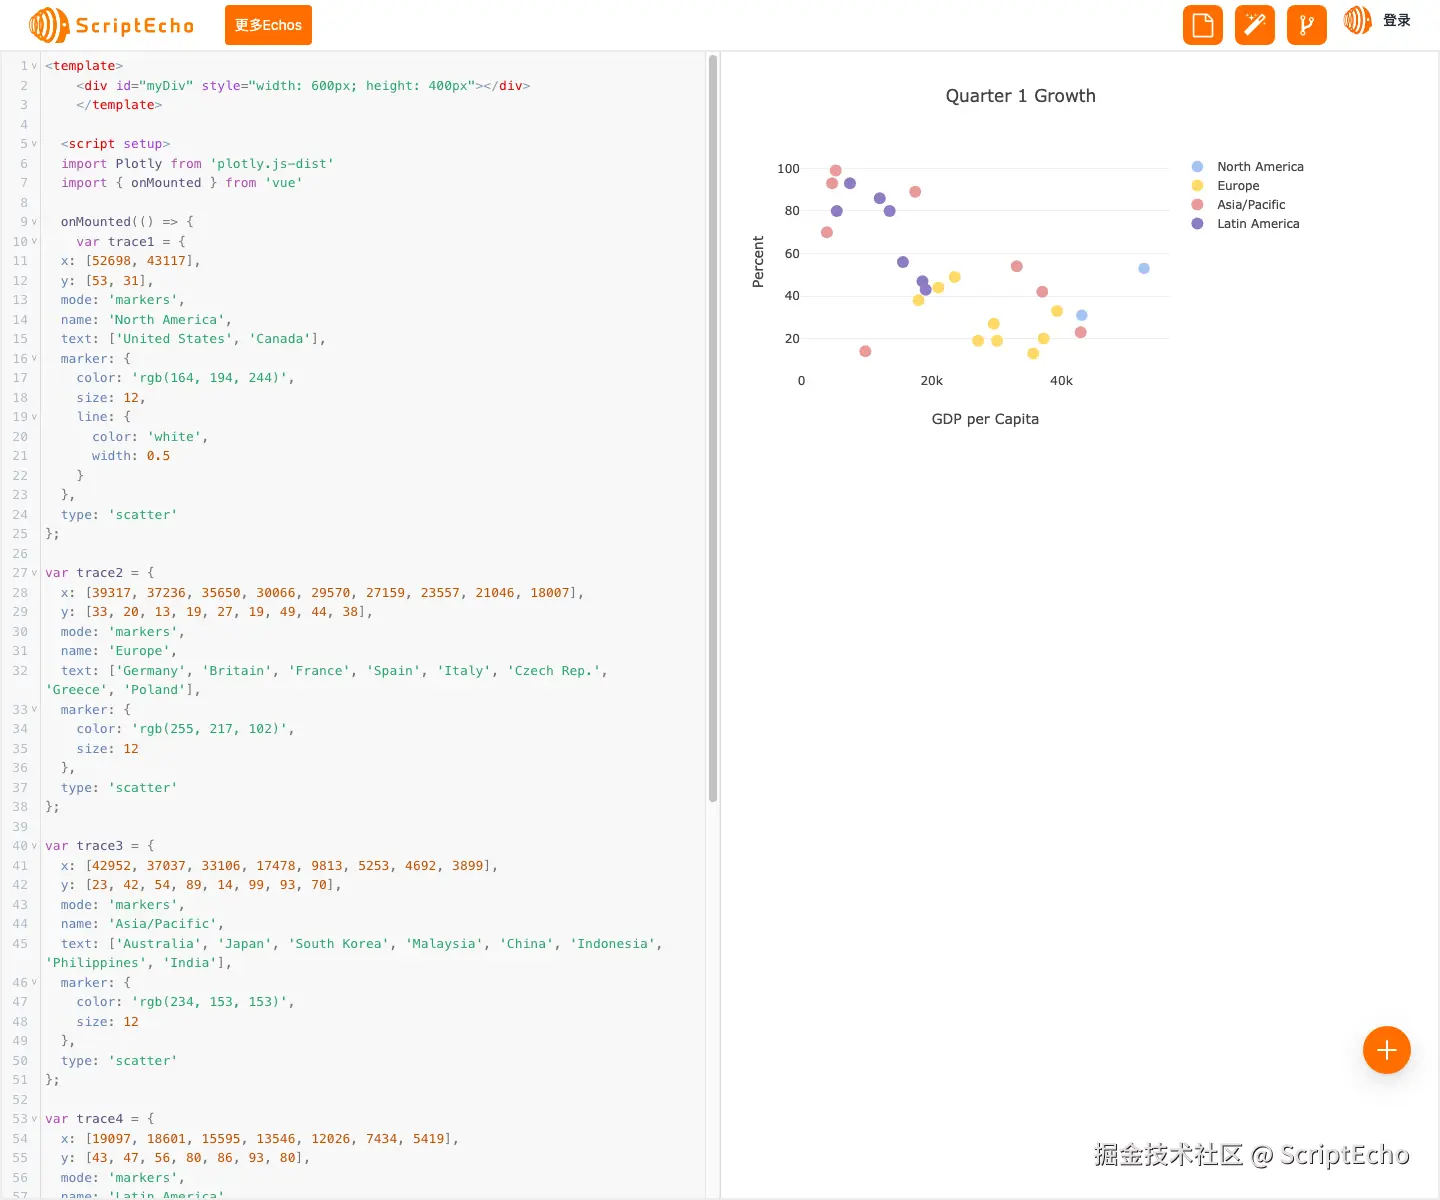This screenshot has height=1200, width=1440.
Task: Collapse the marker fold on line 33
Action: tap(34, 710)
